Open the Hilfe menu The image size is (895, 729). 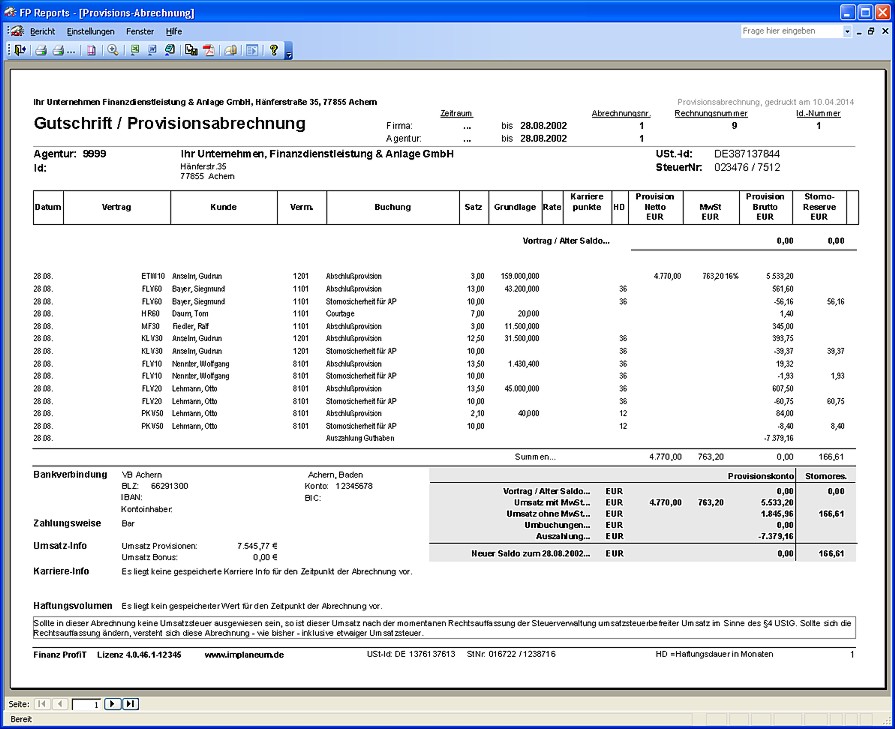174,31
